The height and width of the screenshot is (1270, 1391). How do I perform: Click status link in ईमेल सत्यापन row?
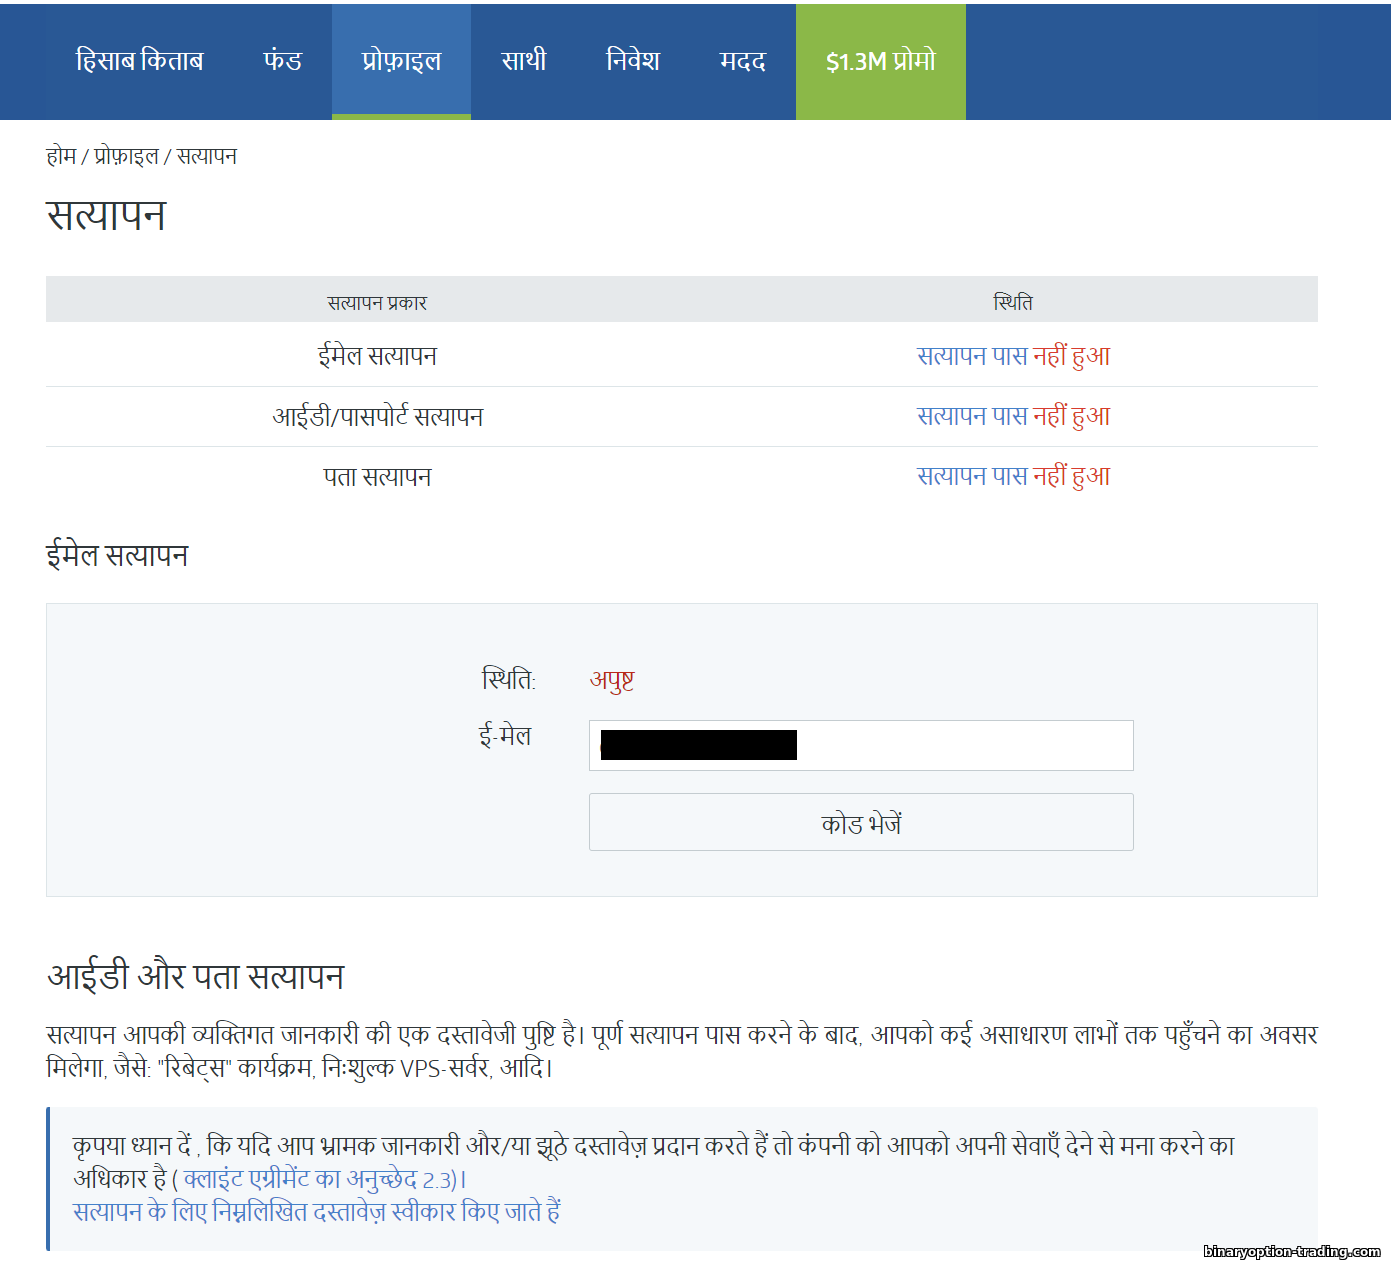[1013, 356]
